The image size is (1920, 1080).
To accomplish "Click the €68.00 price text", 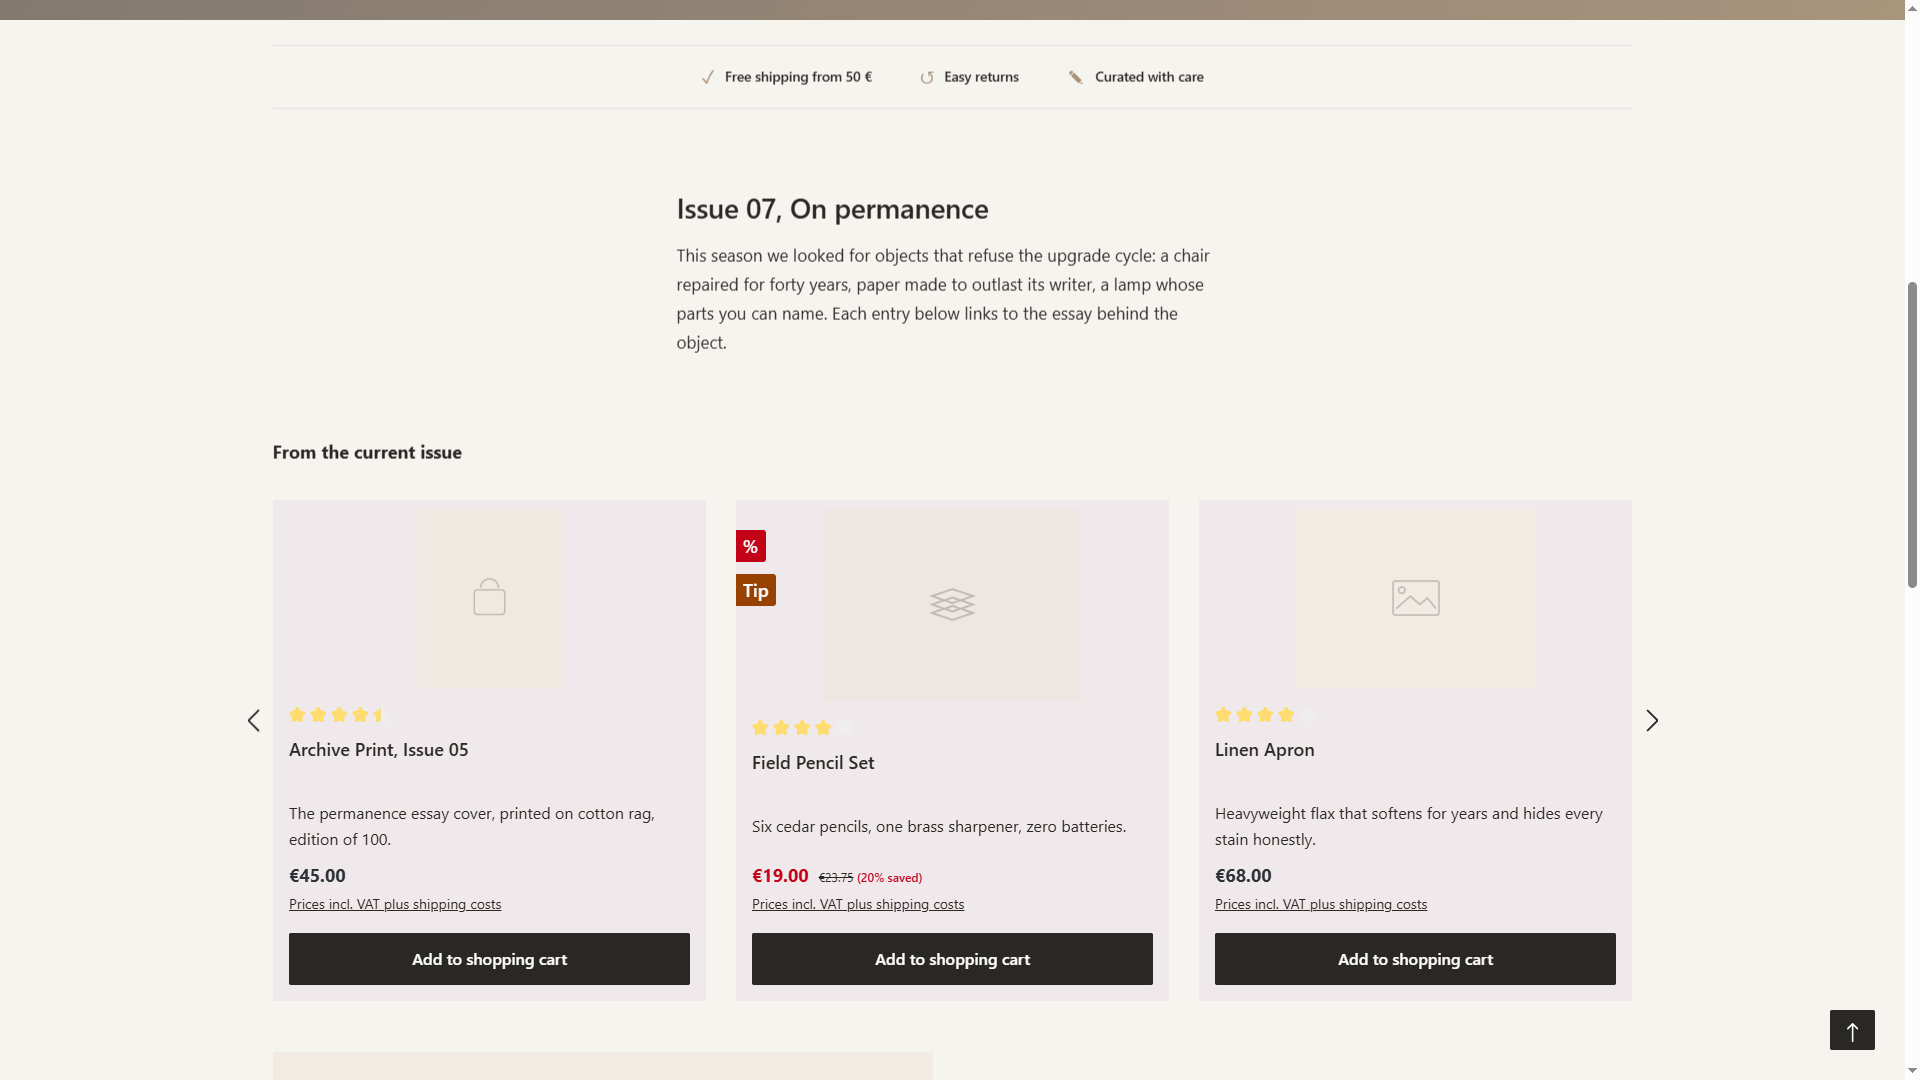I will tap(1243, 875).
